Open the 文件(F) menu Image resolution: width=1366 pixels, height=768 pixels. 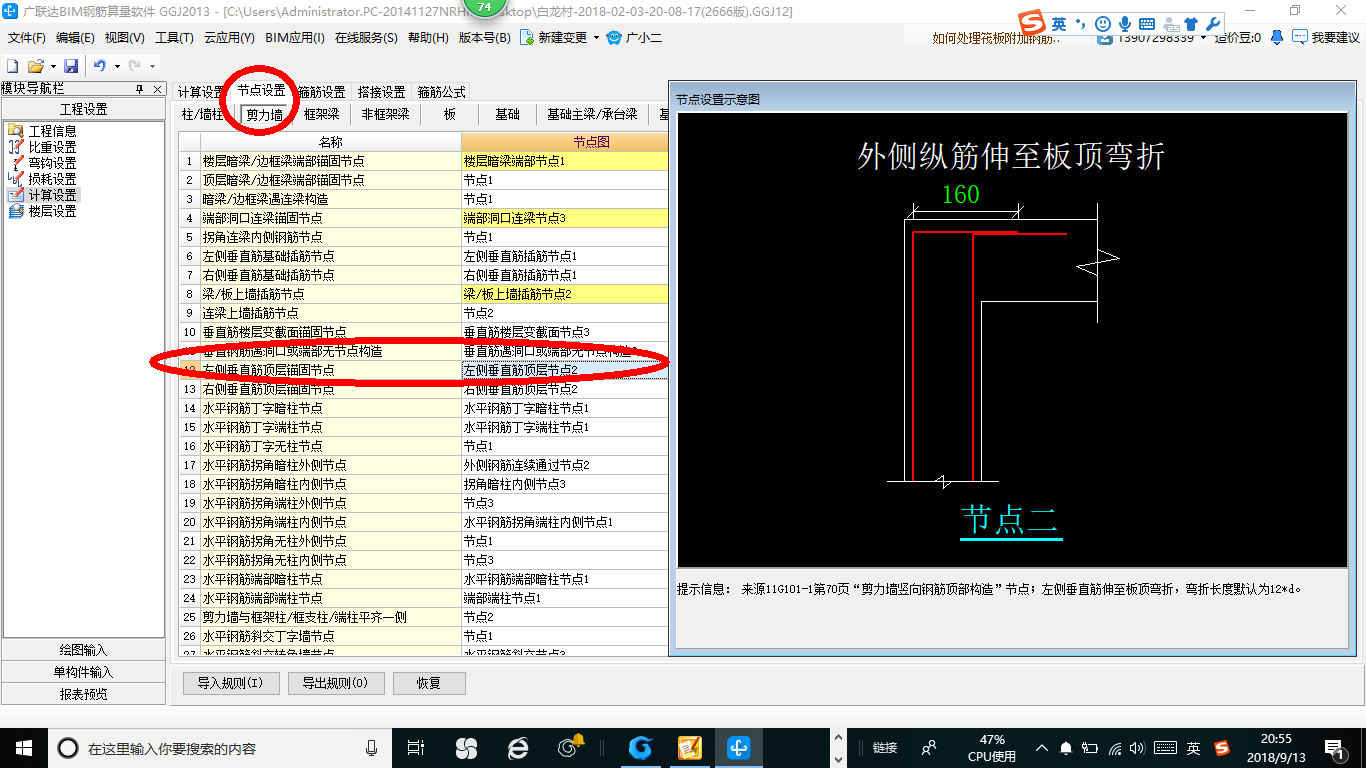click(x=27, y=38)
